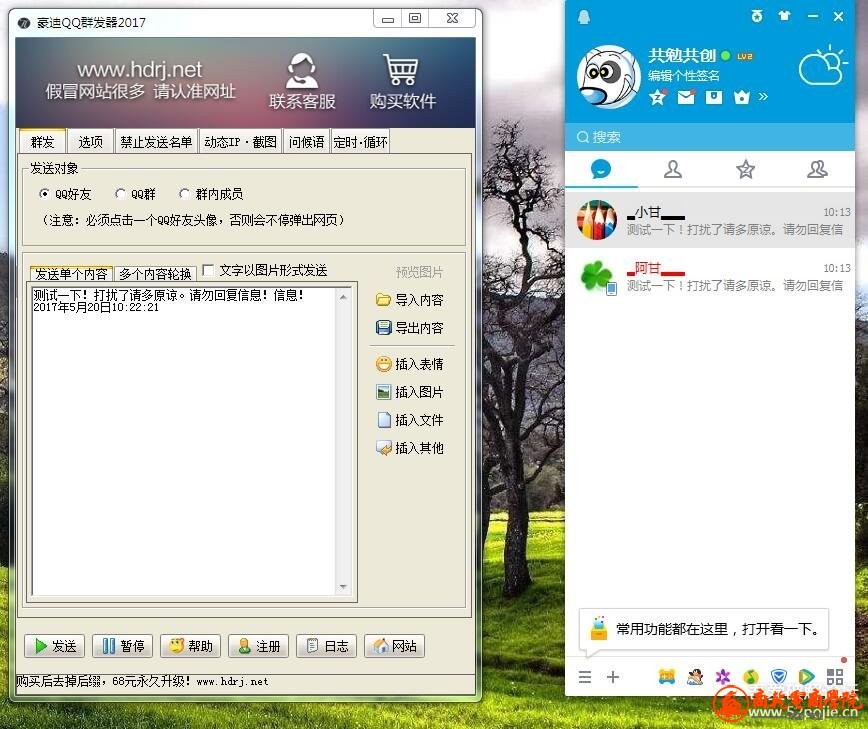Switch to the 群发 tab
Screen dimensions: 868x729
point(43,142)
